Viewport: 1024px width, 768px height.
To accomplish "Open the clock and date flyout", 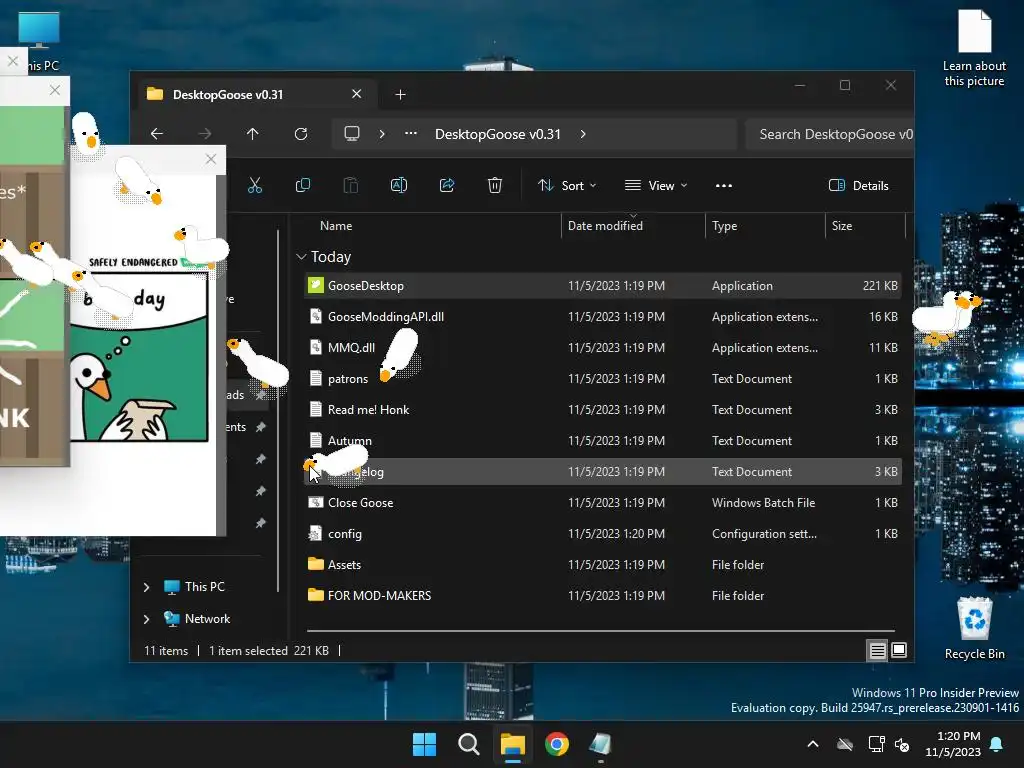I will point(953,744).
